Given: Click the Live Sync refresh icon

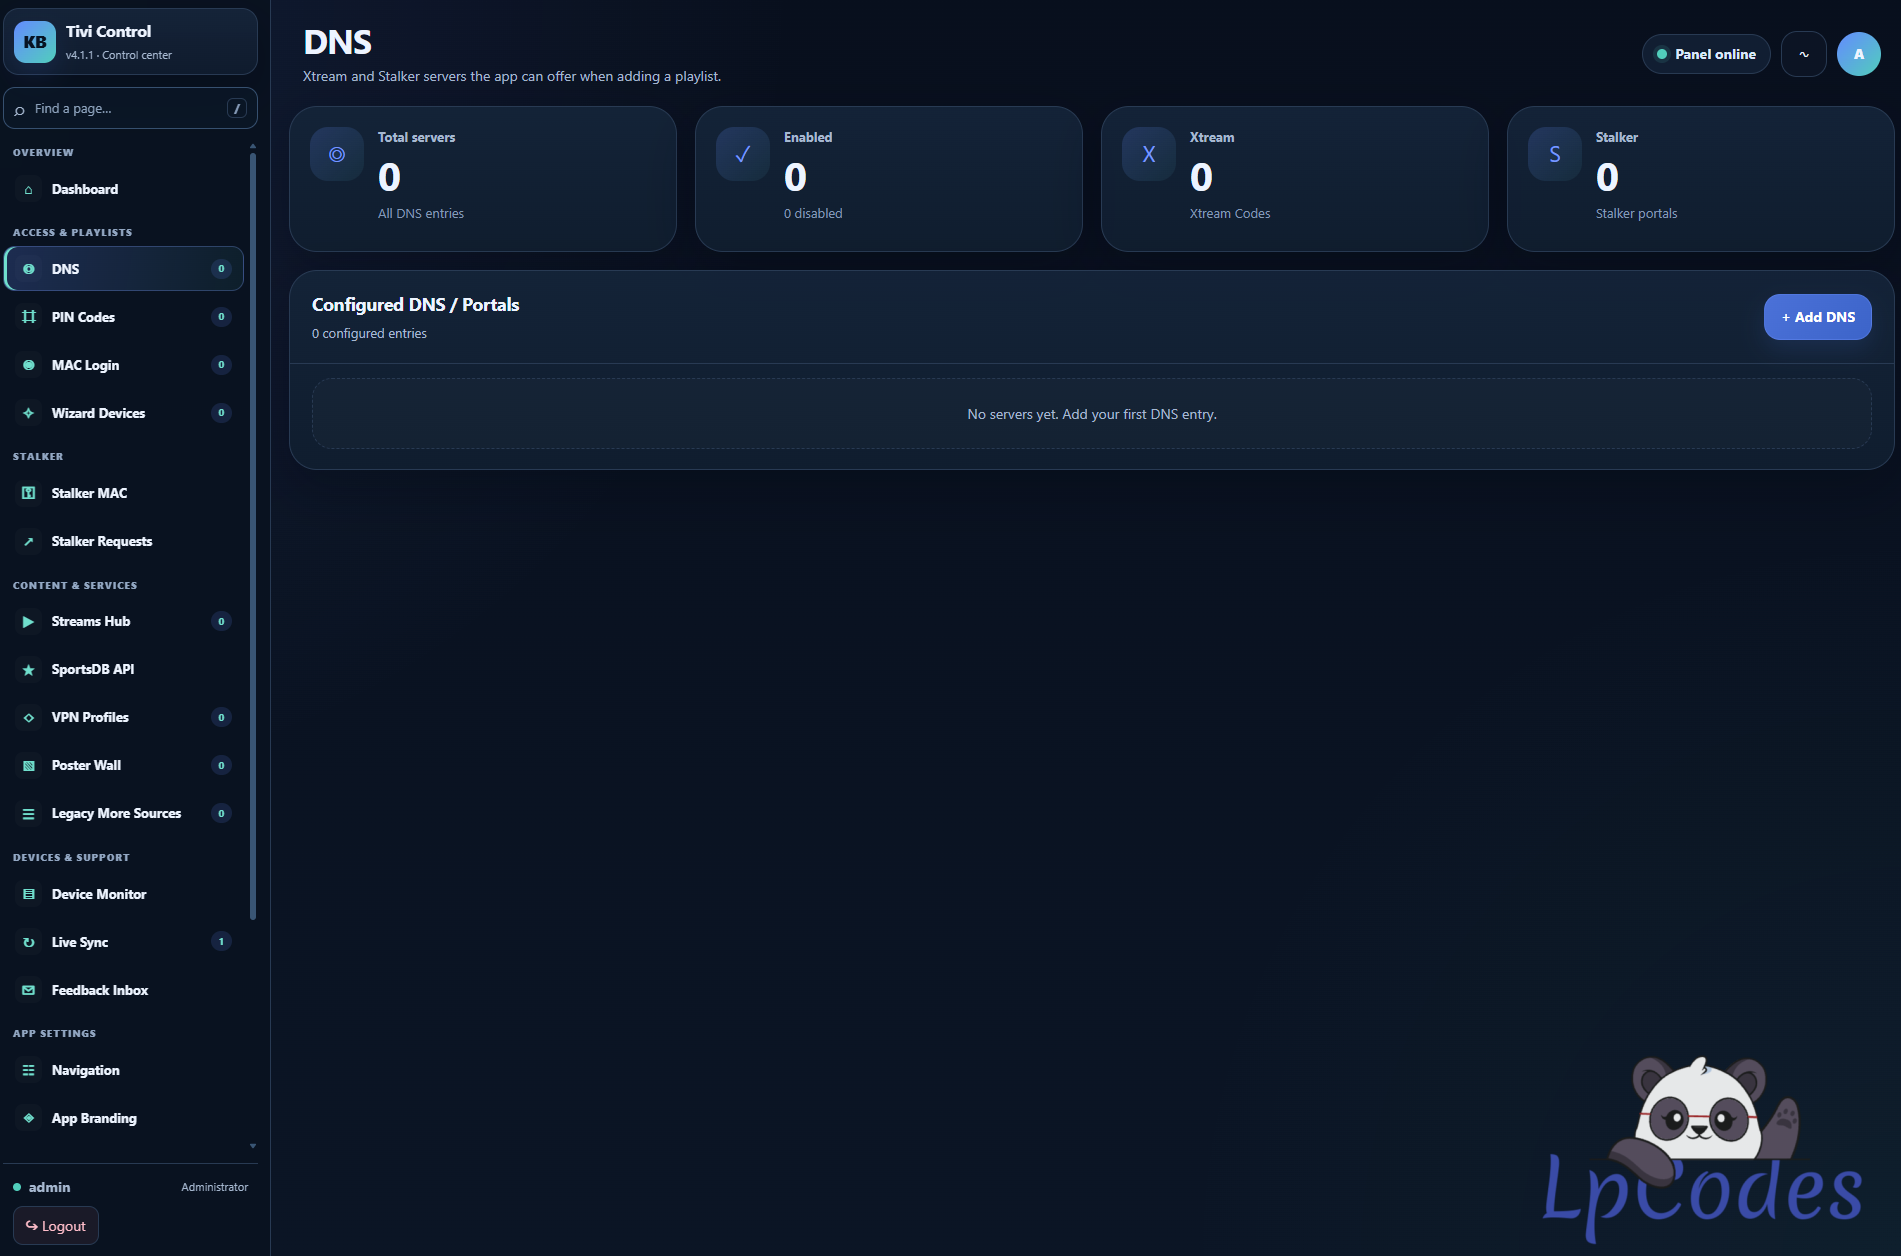Looking at the screenshot, I should (x=29, y=942).
